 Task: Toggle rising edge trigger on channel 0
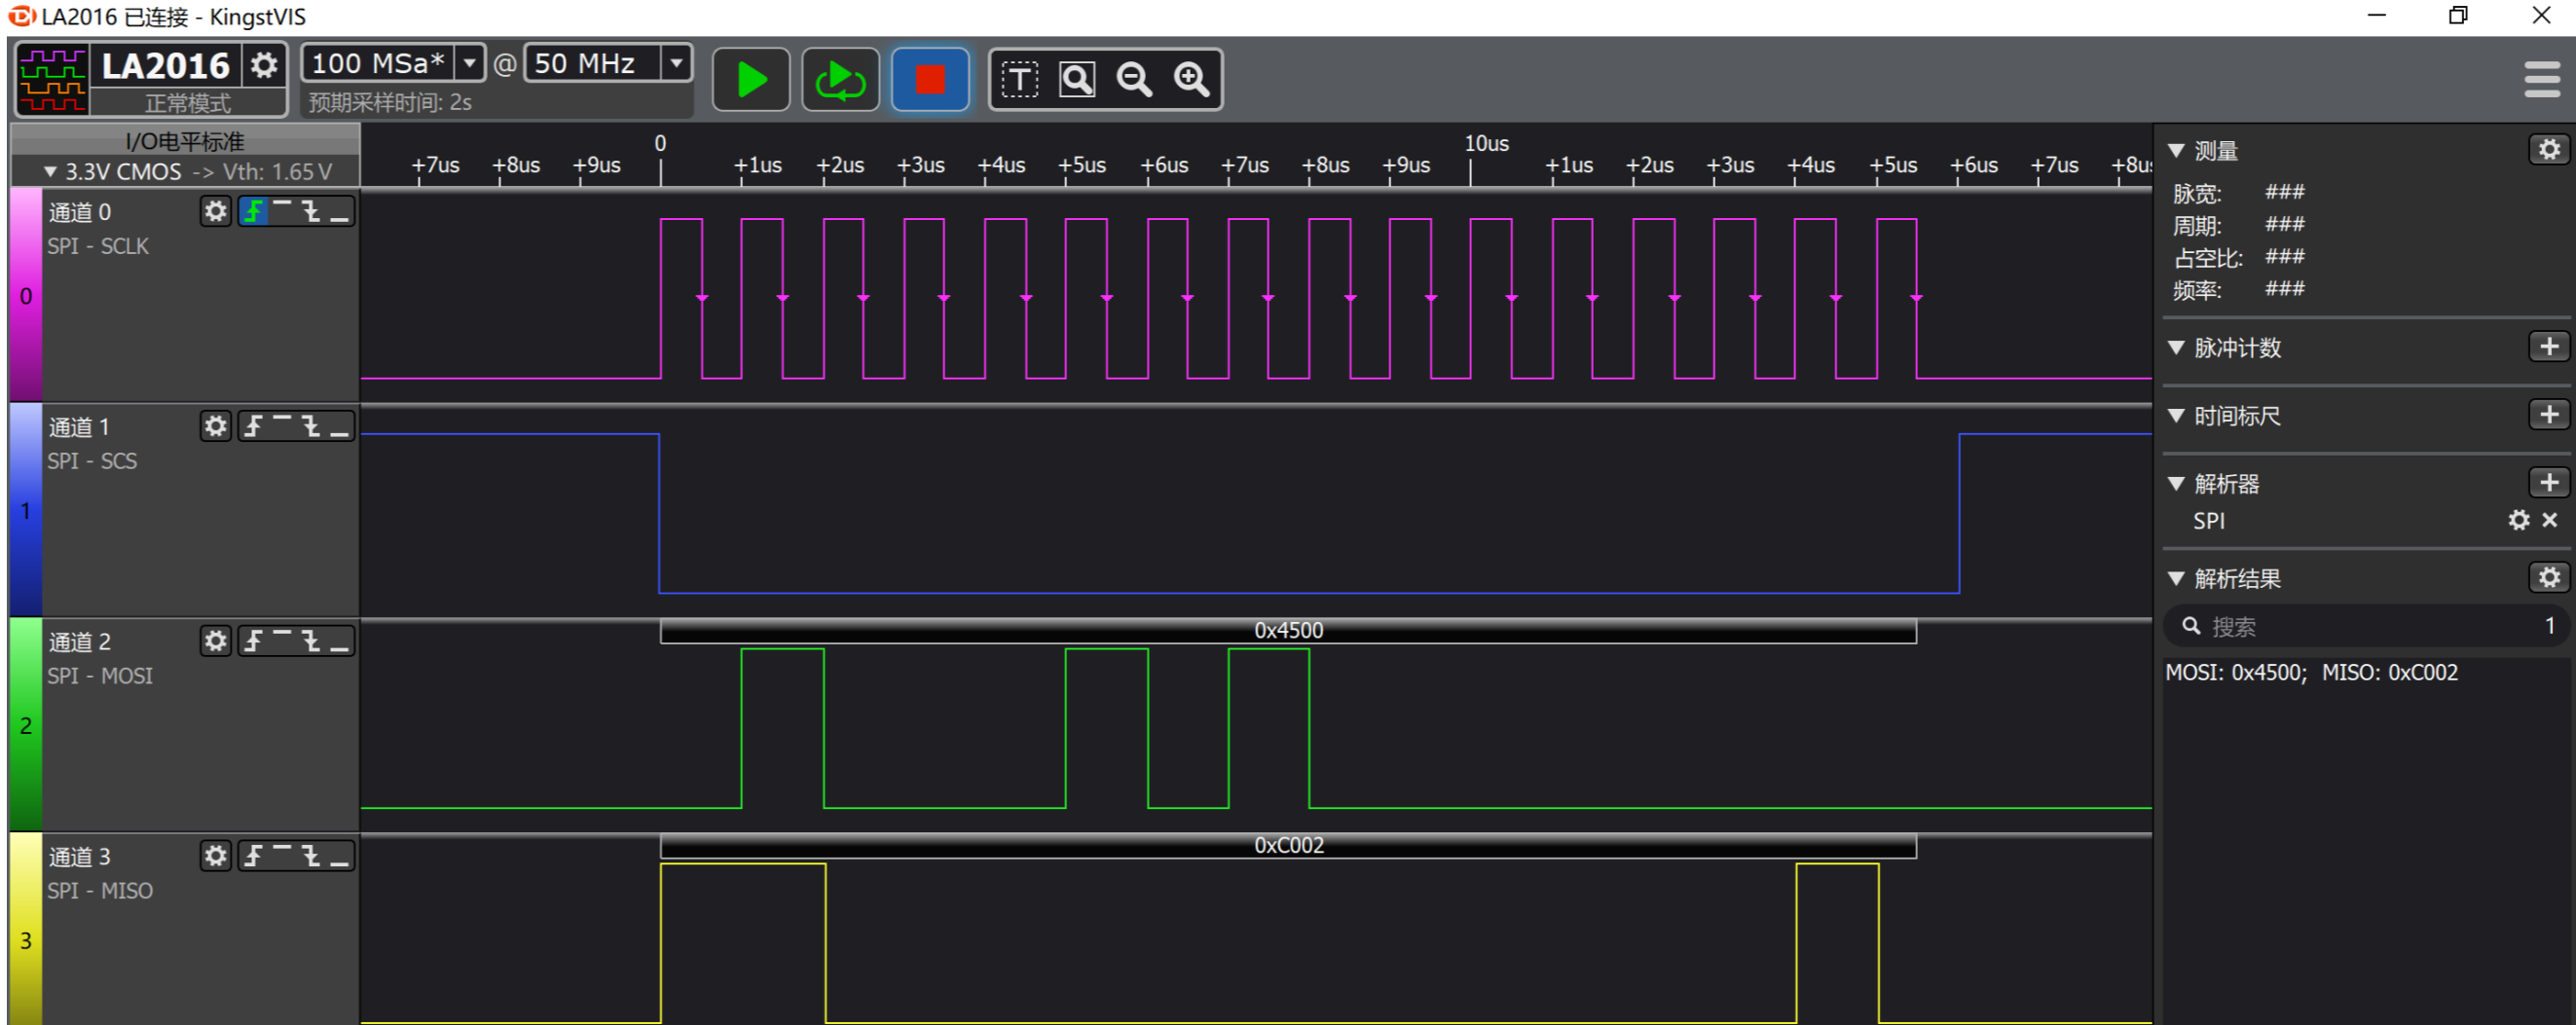click(254, 212)
